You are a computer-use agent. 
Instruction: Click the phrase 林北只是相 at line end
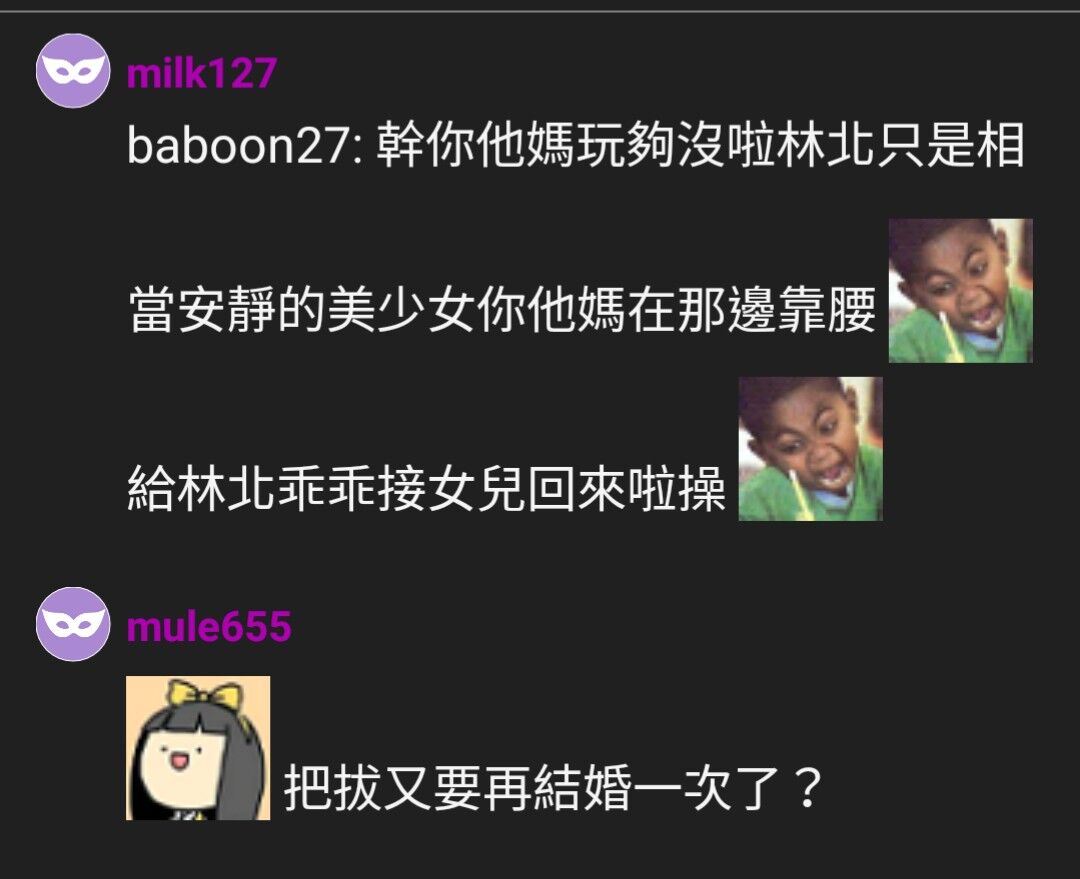coord(900,145)
